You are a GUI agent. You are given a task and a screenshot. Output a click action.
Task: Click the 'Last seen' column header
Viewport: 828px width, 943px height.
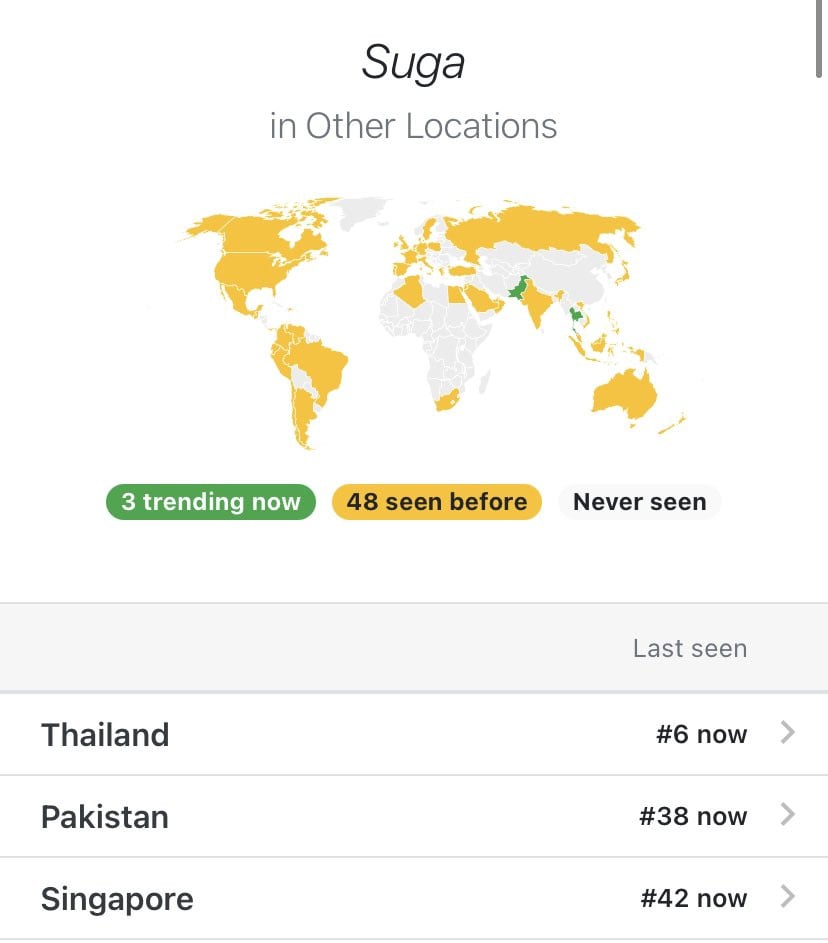(690, 648)
